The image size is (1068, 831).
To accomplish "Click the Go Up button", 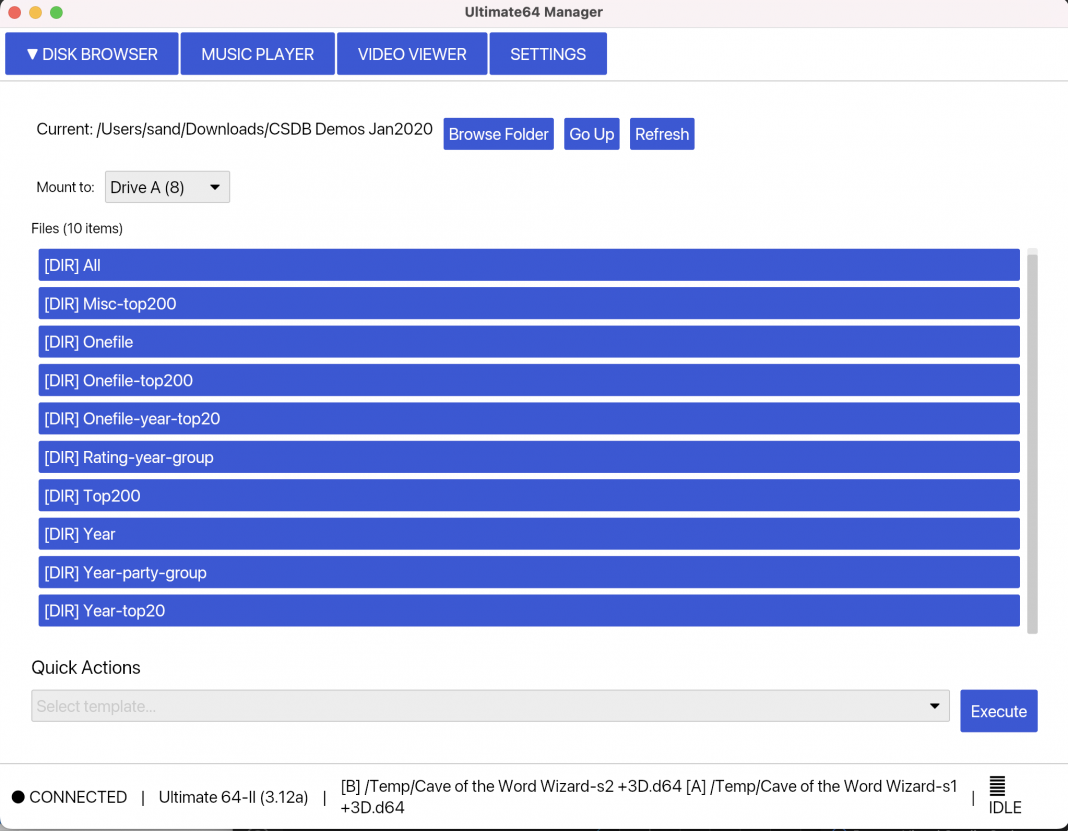I will pyautogui.click(x=592, y=134).
